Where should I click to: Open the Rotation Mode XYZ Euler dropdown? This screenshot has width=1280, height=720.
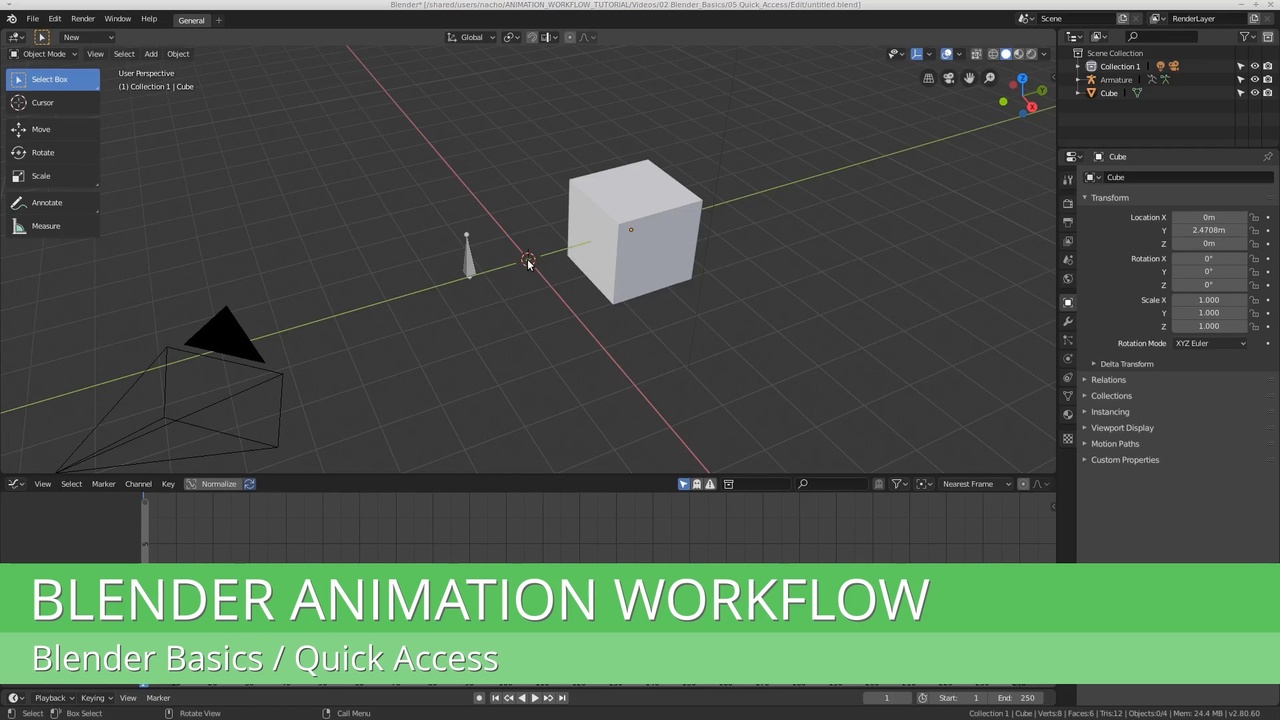pos(1211,343)
